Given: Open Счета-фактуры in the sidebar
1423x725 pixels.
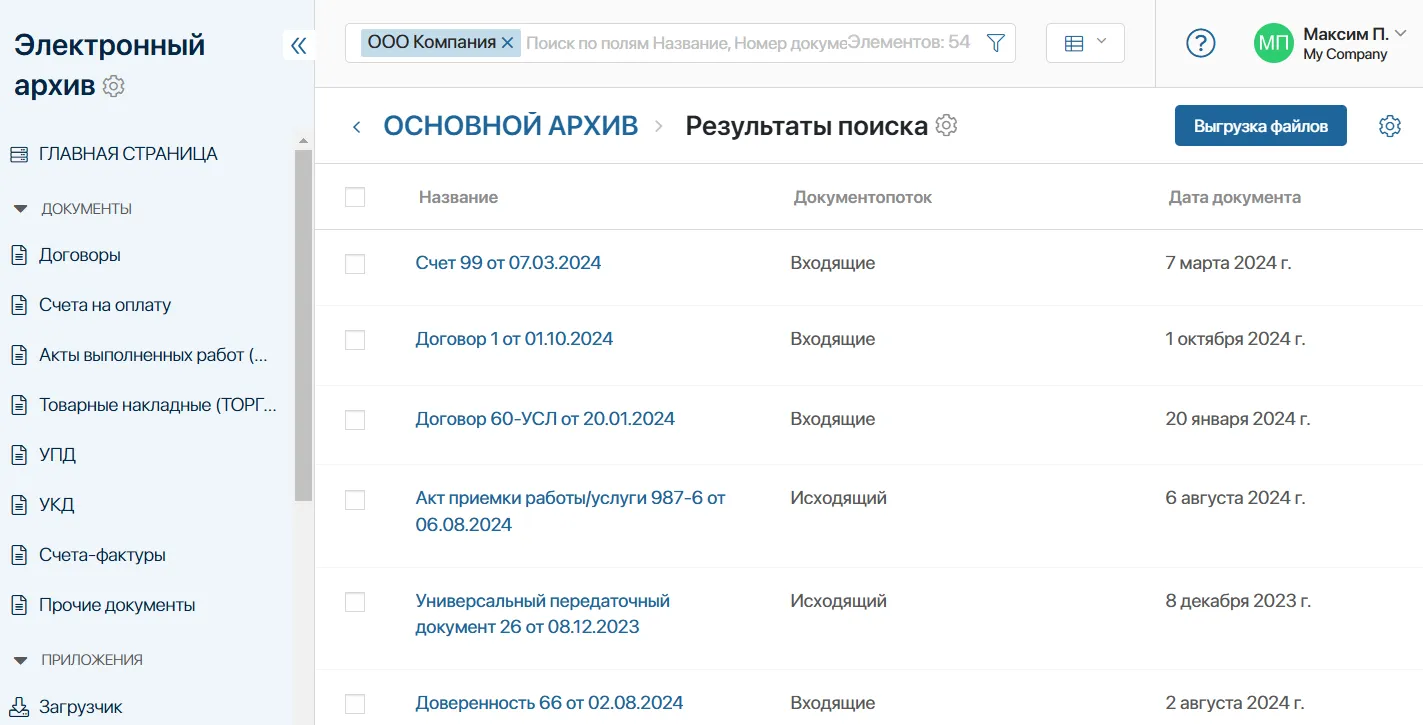Looking at the screenshot, I should [103, 555].
